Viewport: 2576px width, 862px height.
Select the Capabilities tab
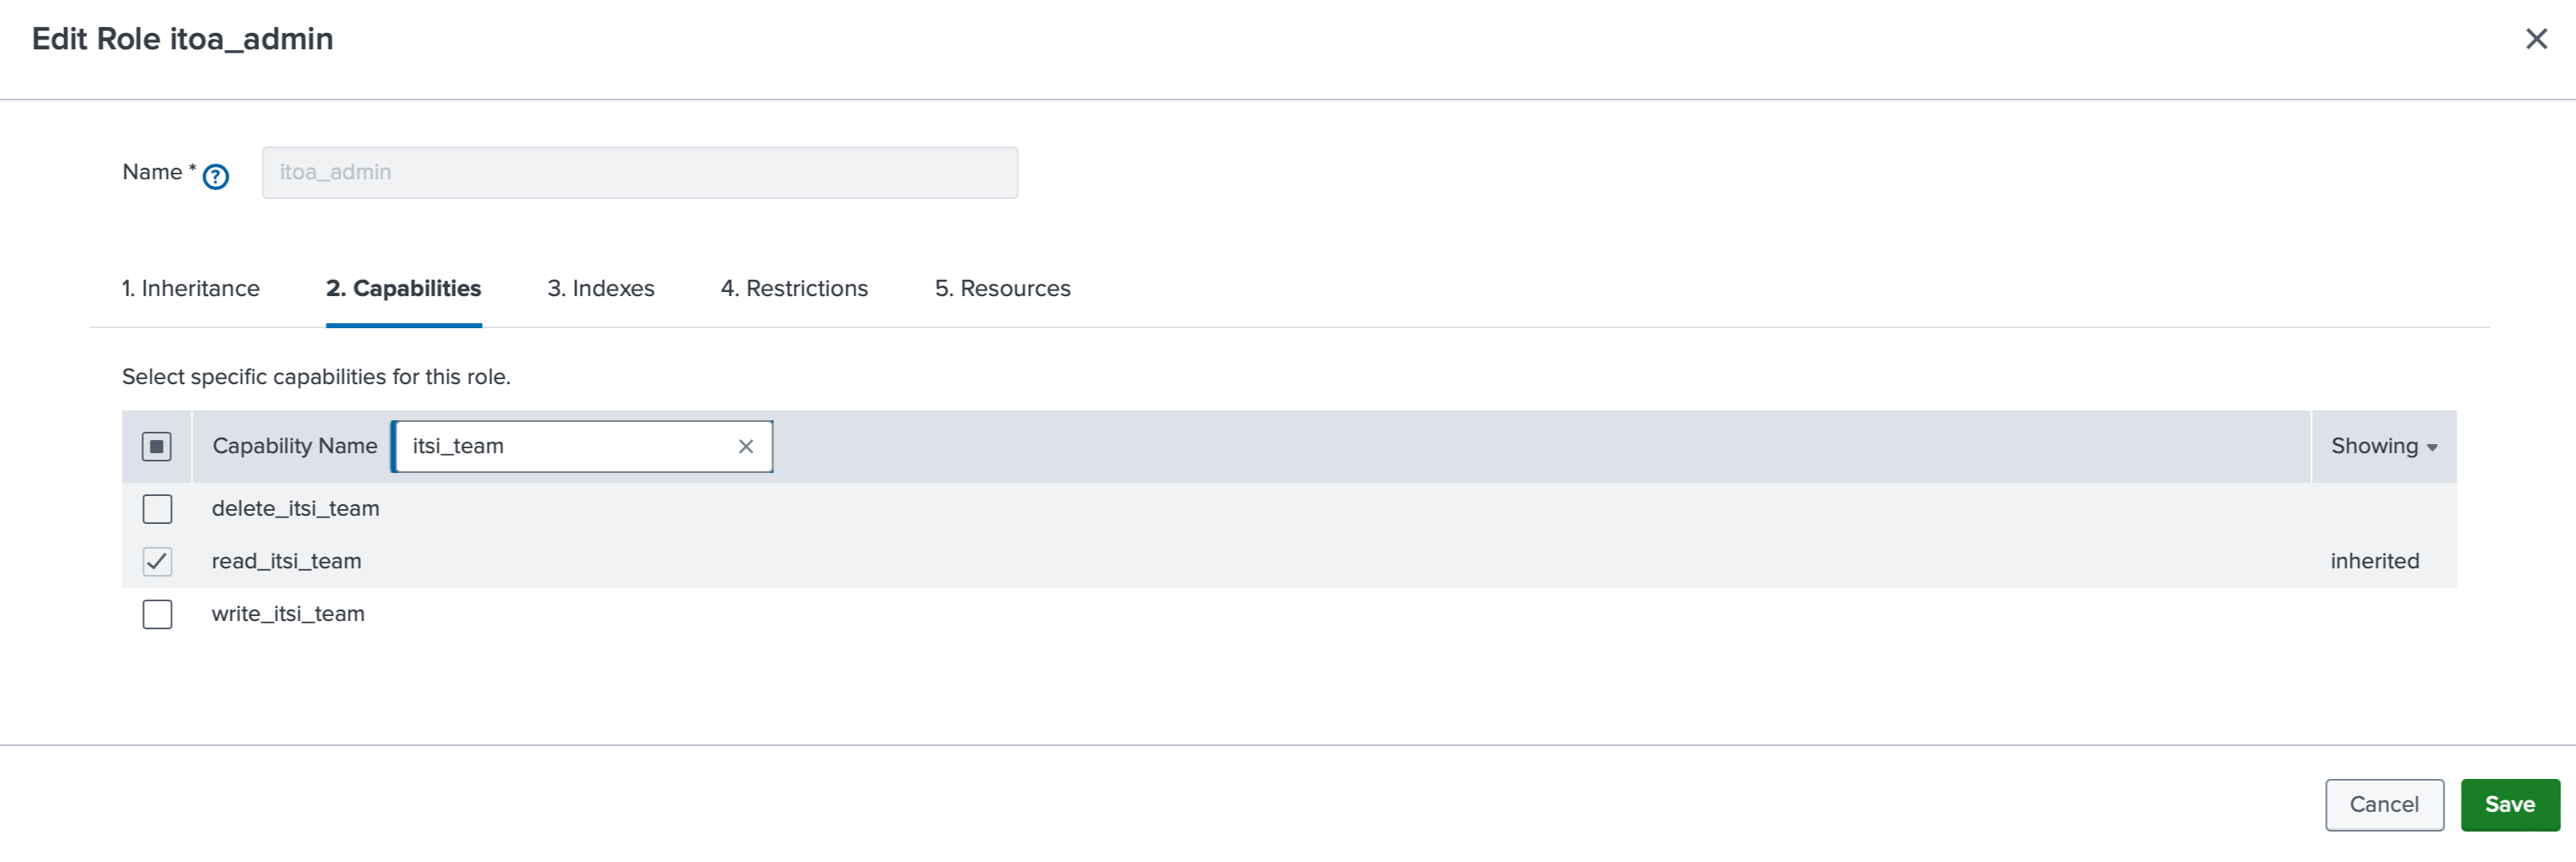tap(403, 288)
